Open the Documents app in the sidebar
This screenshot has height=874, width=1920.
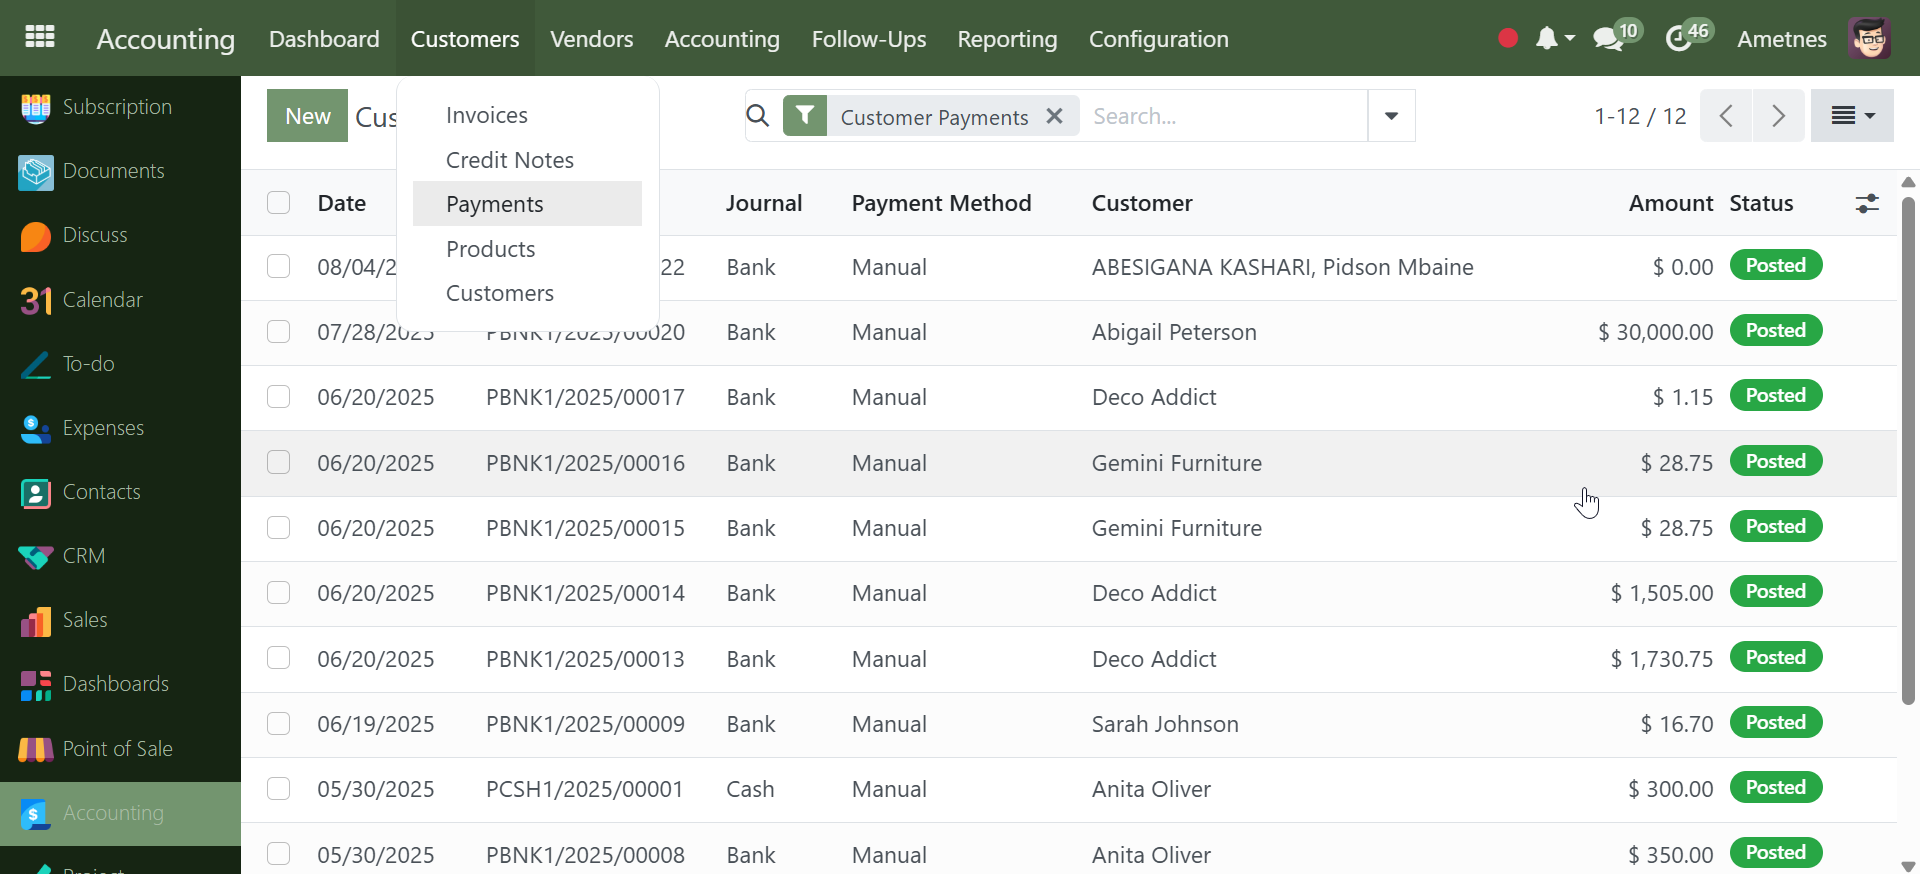coord(113,171)
